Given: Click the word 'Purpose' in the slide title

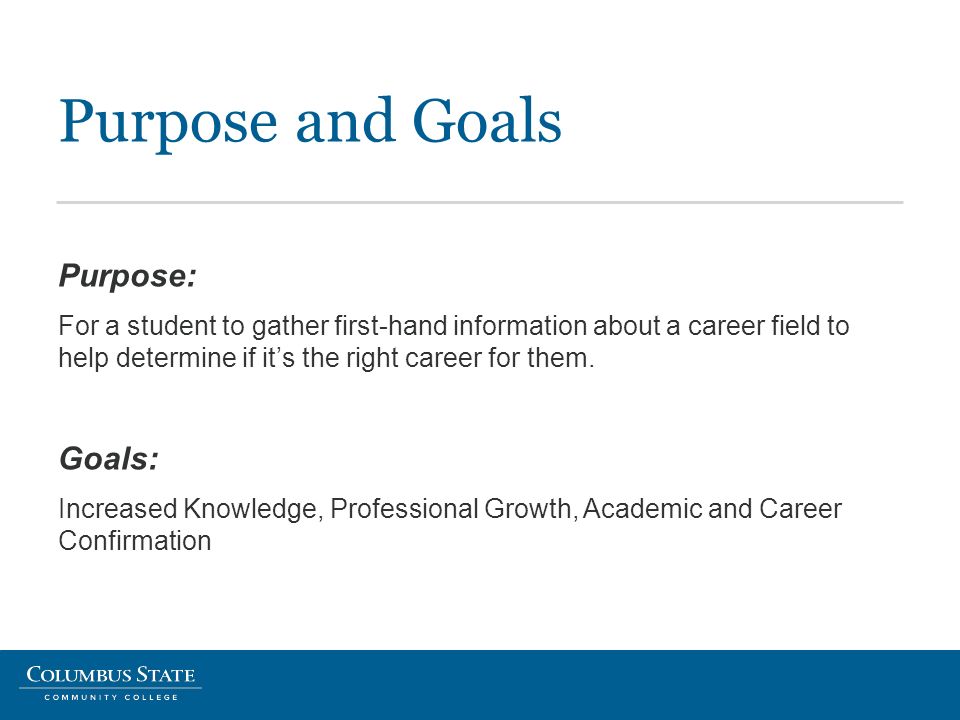Looking at the screenshot, I should click(168, 122).
